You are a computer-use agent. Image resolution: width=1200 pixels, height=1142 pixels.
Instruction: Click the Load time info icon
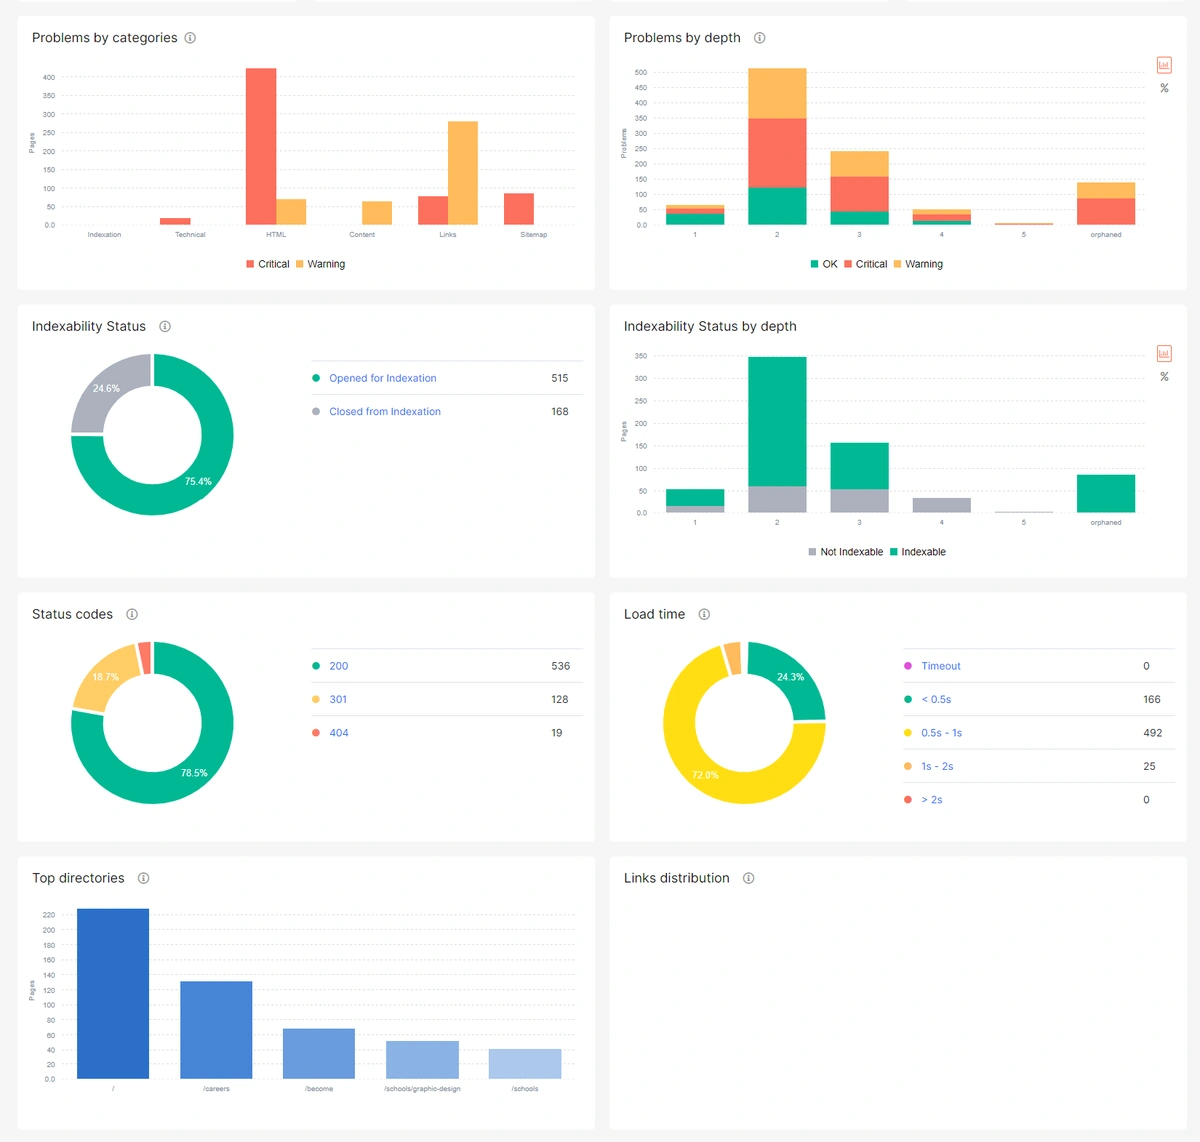click(x=704, y=614)
